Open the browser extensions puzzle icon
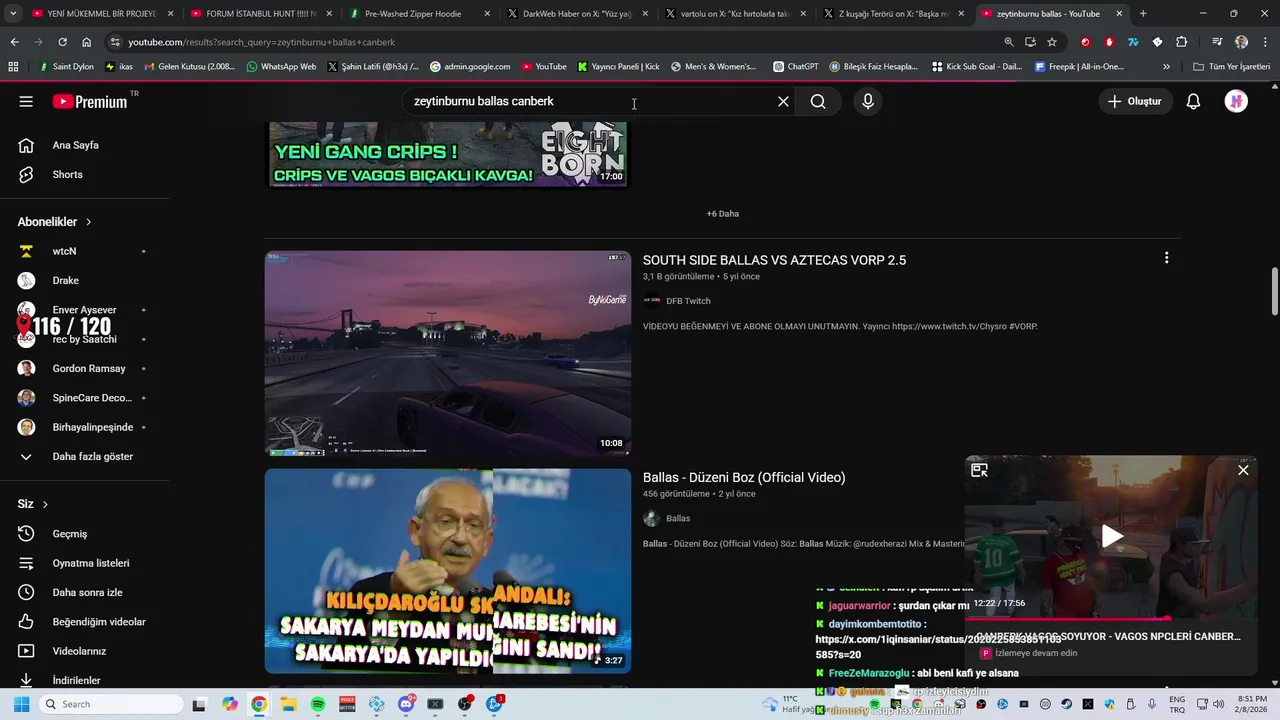 1181,42
